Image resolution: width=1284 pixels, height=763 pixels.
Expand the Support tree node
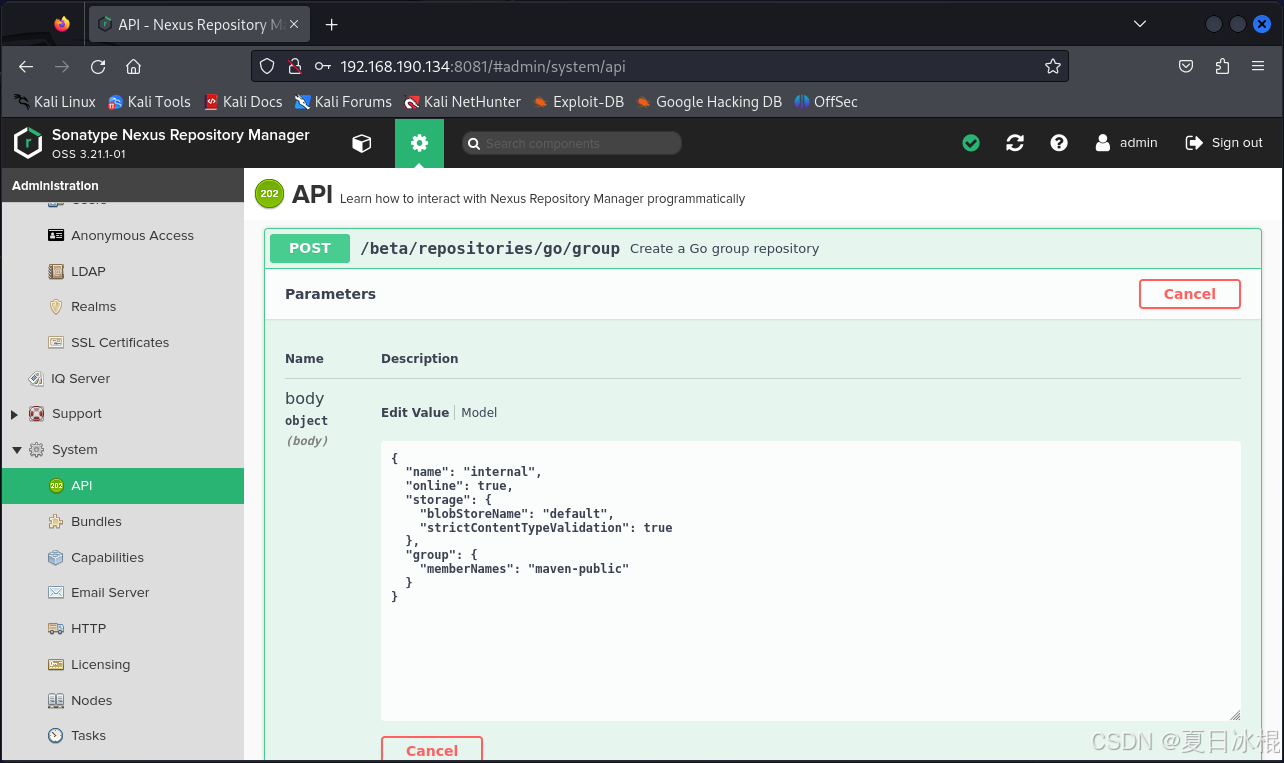(14, 414)
